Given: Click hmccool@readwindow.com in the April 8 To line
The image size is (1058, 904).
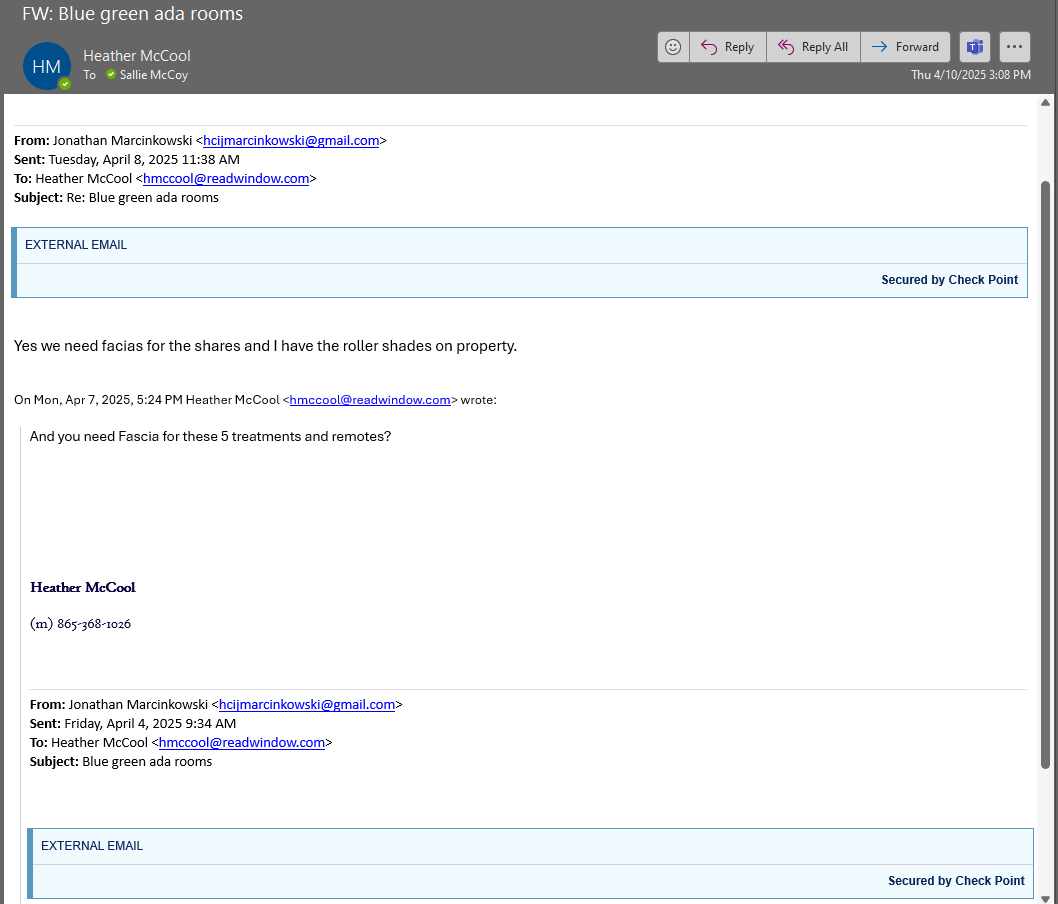Looking at the screenshot, I should click(x=226, y=179).
